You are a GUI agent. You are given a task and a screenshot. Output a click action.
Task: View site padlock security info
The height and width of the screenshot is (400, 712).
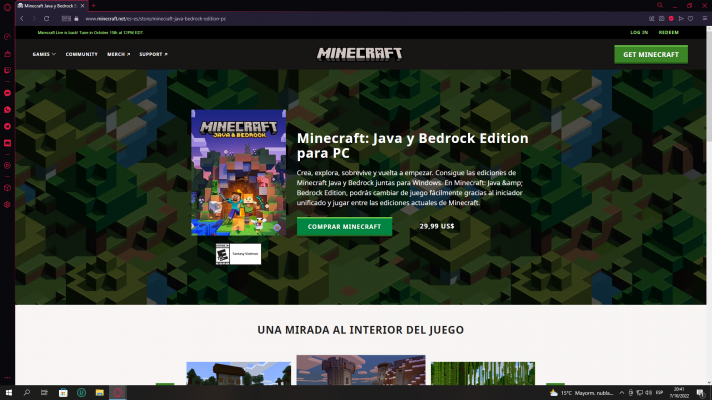(x=76, y=19)
